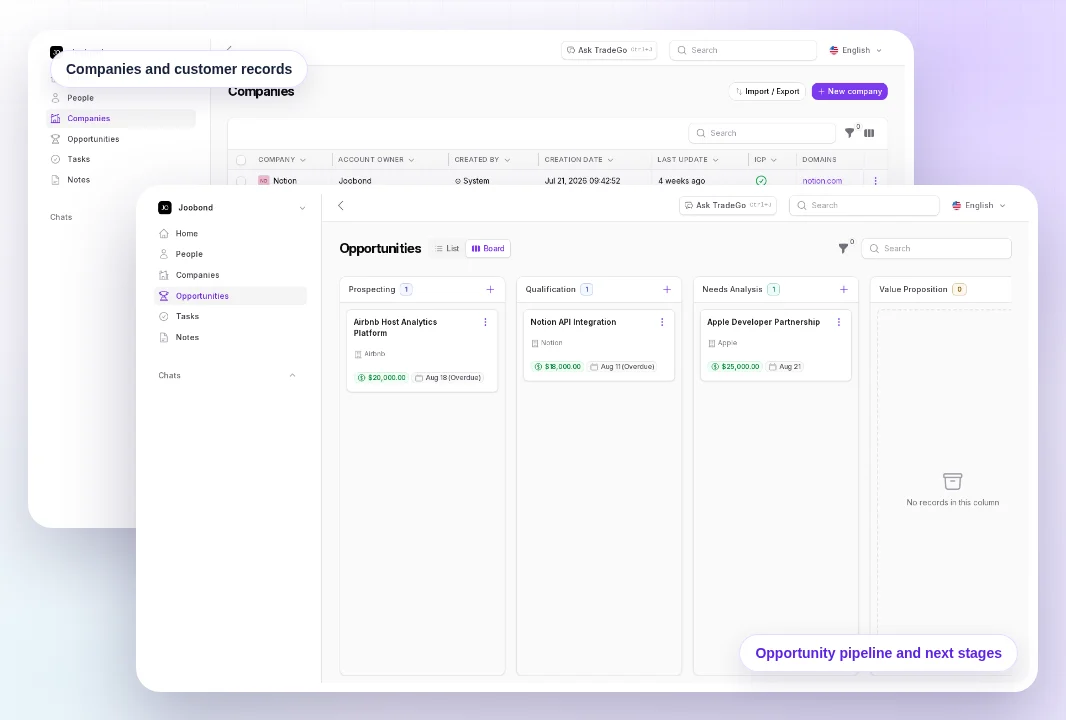Click the New company button
This screenshot has height=720, width=1066.
pos(850,91)
